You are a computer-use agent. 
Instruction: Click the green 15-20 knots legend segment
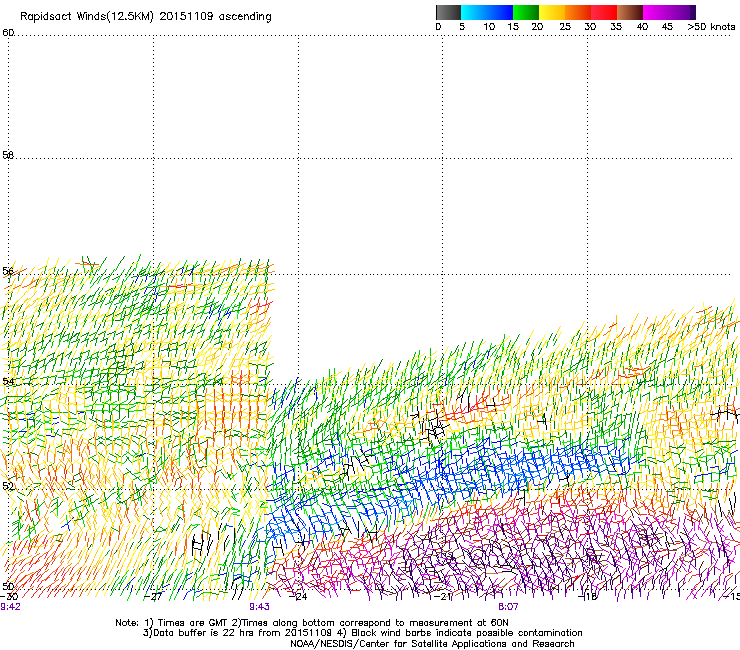pos(526,12)
